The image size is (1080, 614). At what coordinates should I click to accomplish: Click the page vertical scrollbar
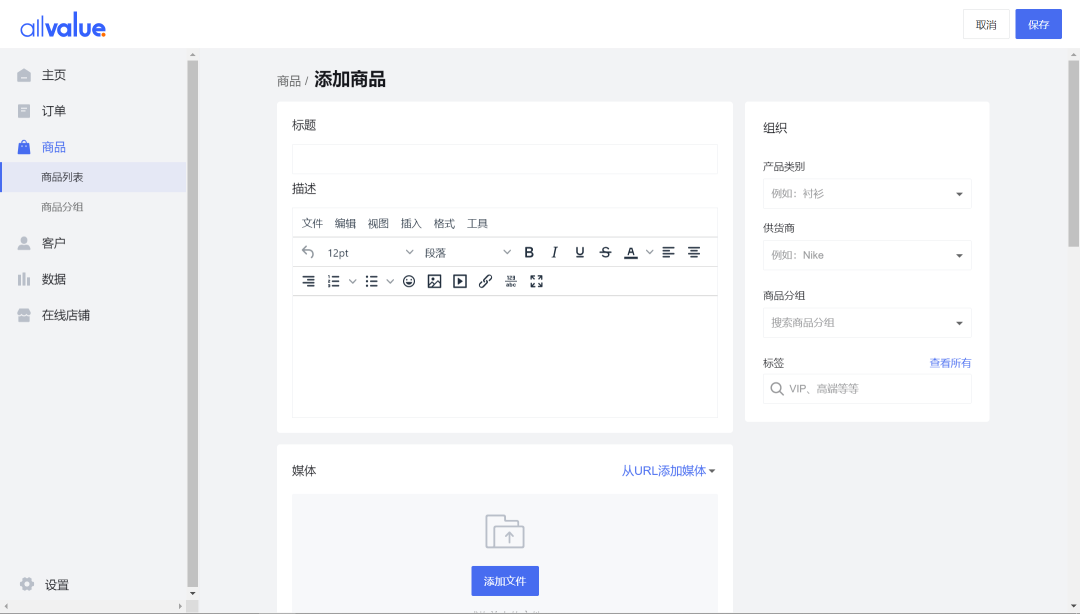pos(1074,153)
